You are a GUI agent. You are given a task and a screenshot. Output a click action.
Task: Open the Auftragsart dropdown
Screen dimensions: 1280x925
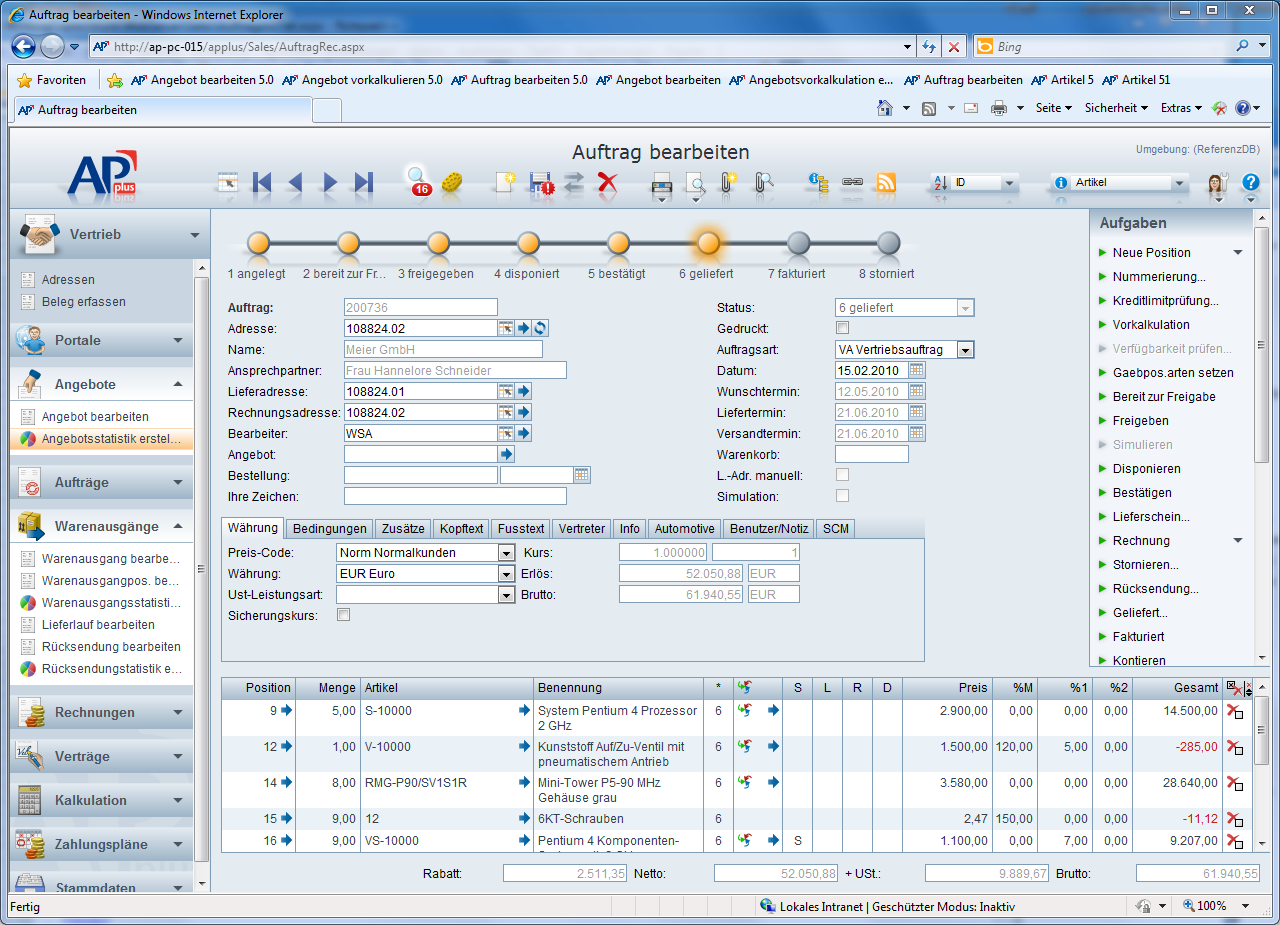click(964, 350)
